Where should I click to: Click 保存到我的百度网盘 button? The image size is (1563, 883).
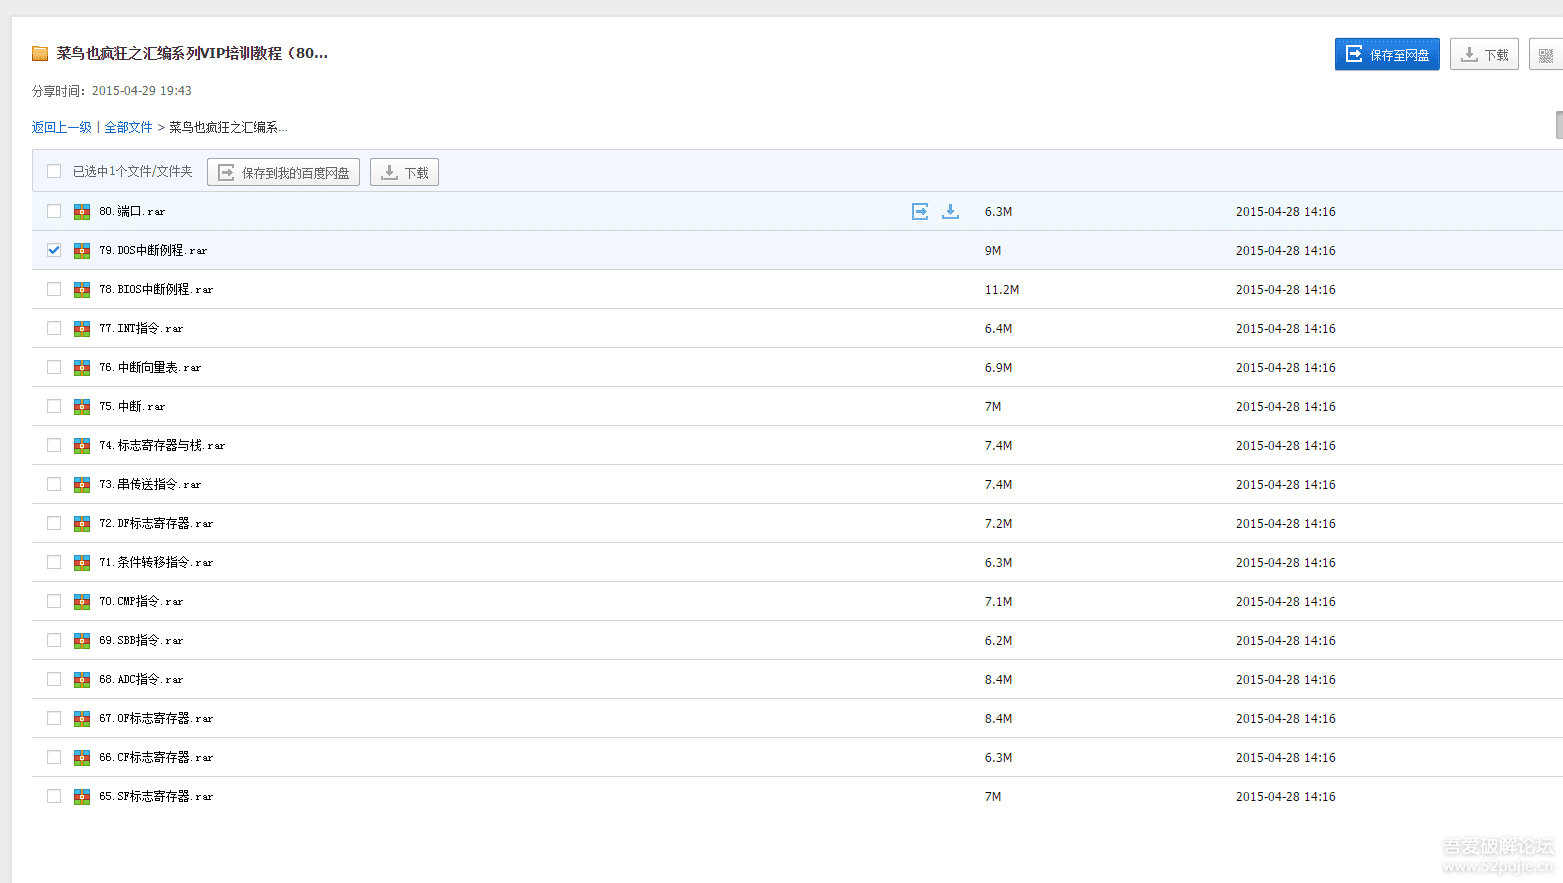(283, 172)
